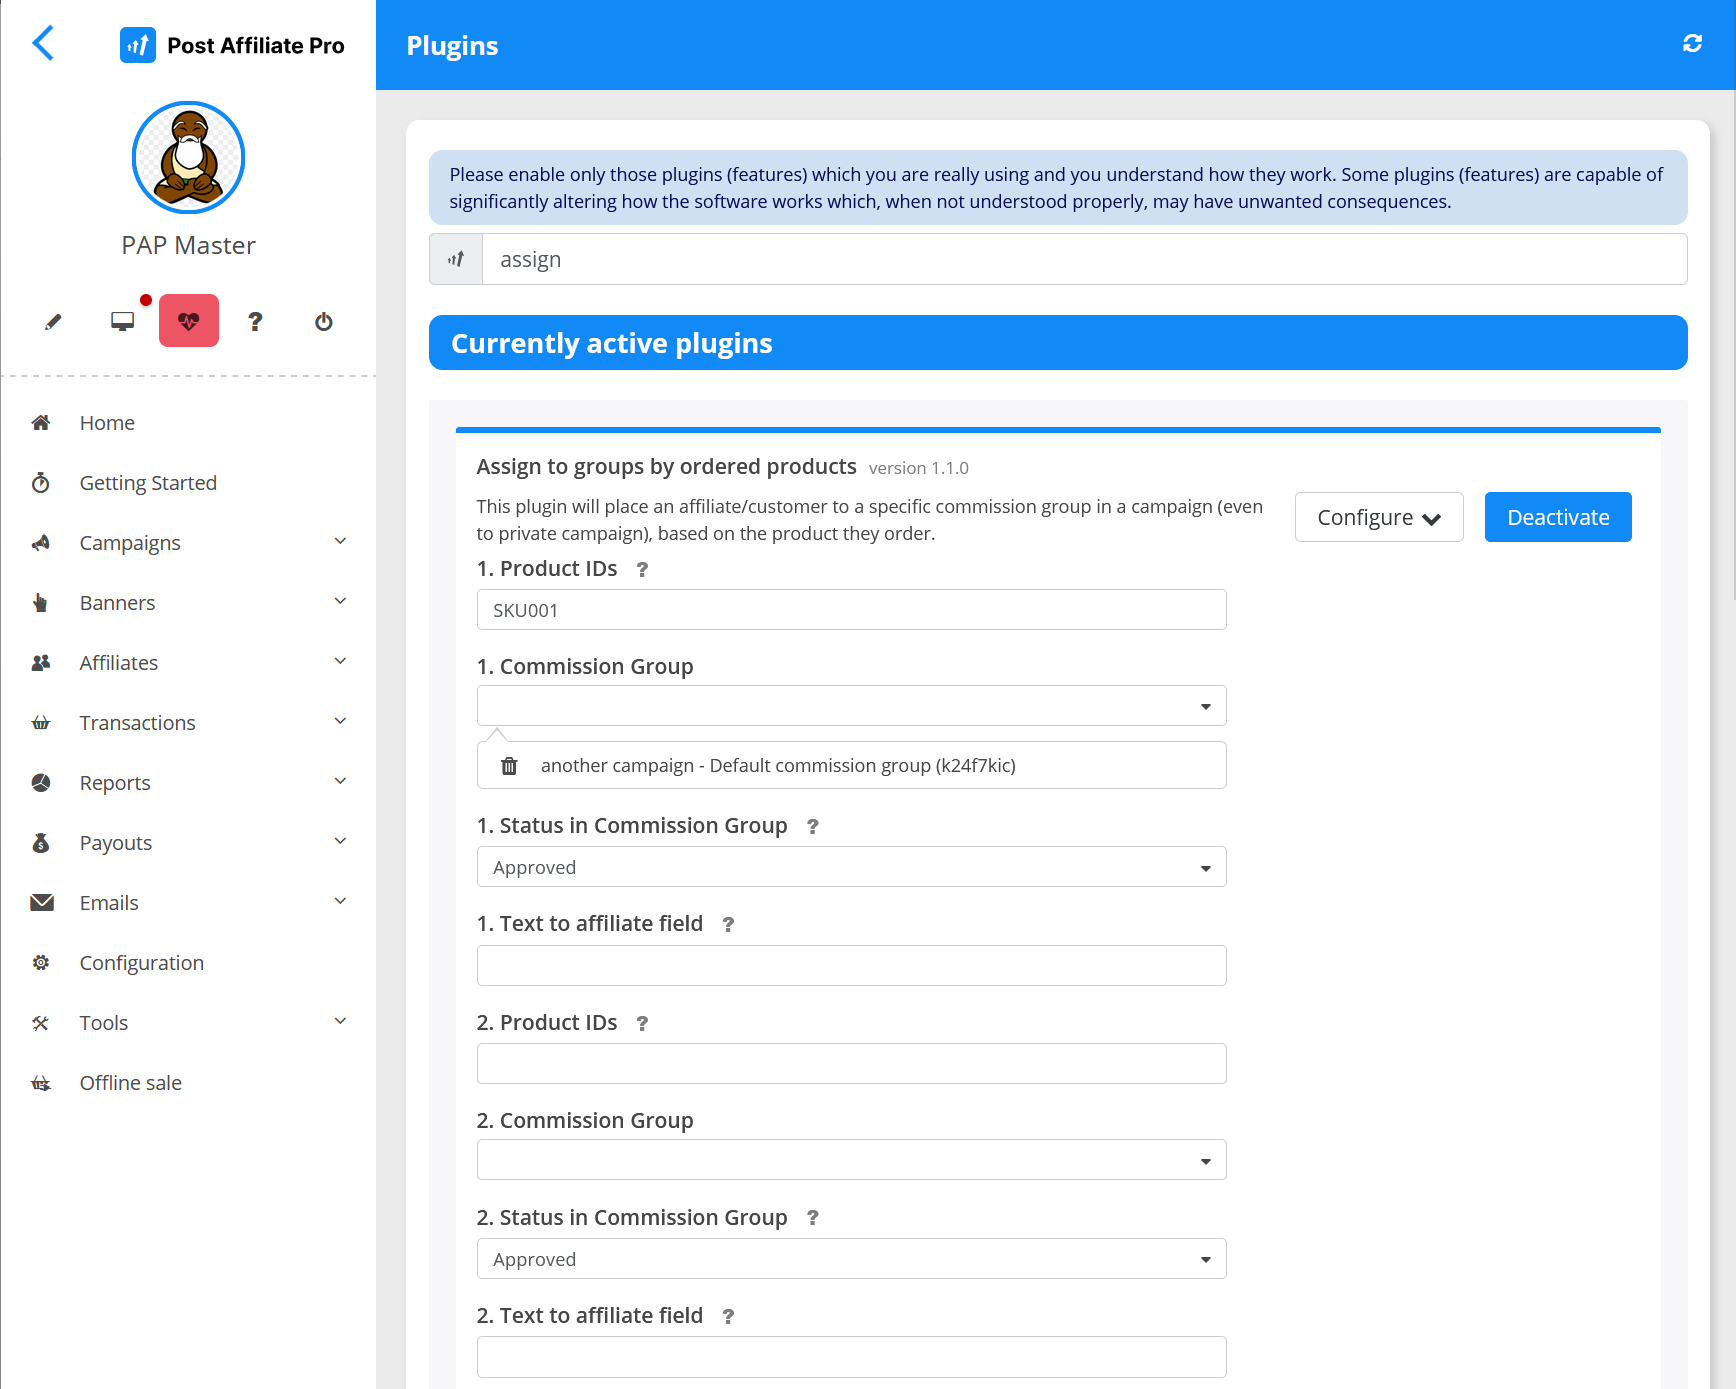Click the plugin search field containing assign
Image resolution: width=1736 pixels, height=1389 pixels.
coord(1083,260)
